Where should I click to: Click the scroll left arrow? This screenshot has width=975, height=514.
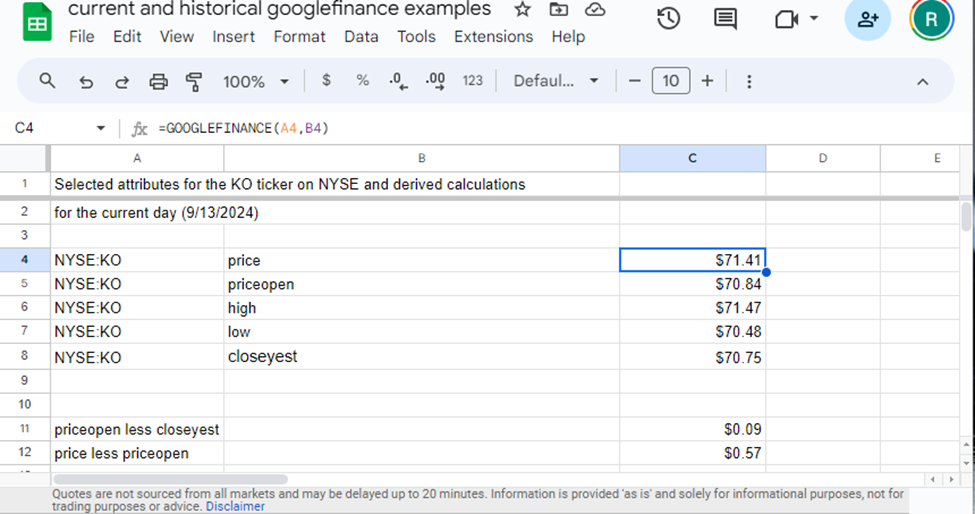click(933, 479)
